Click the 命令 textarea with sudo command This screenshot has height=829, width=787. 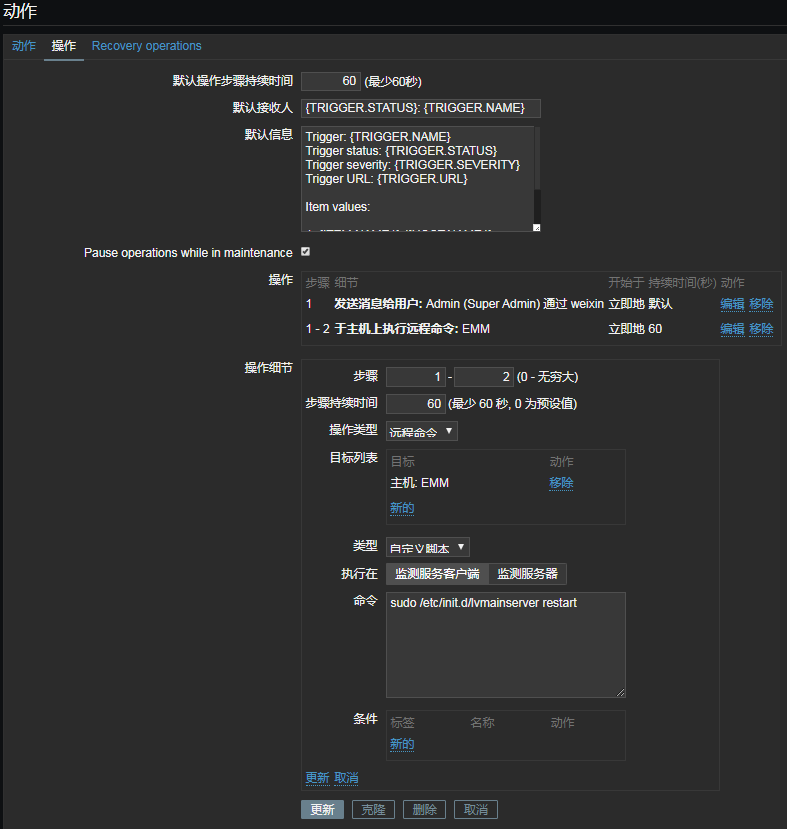[506, 645]
